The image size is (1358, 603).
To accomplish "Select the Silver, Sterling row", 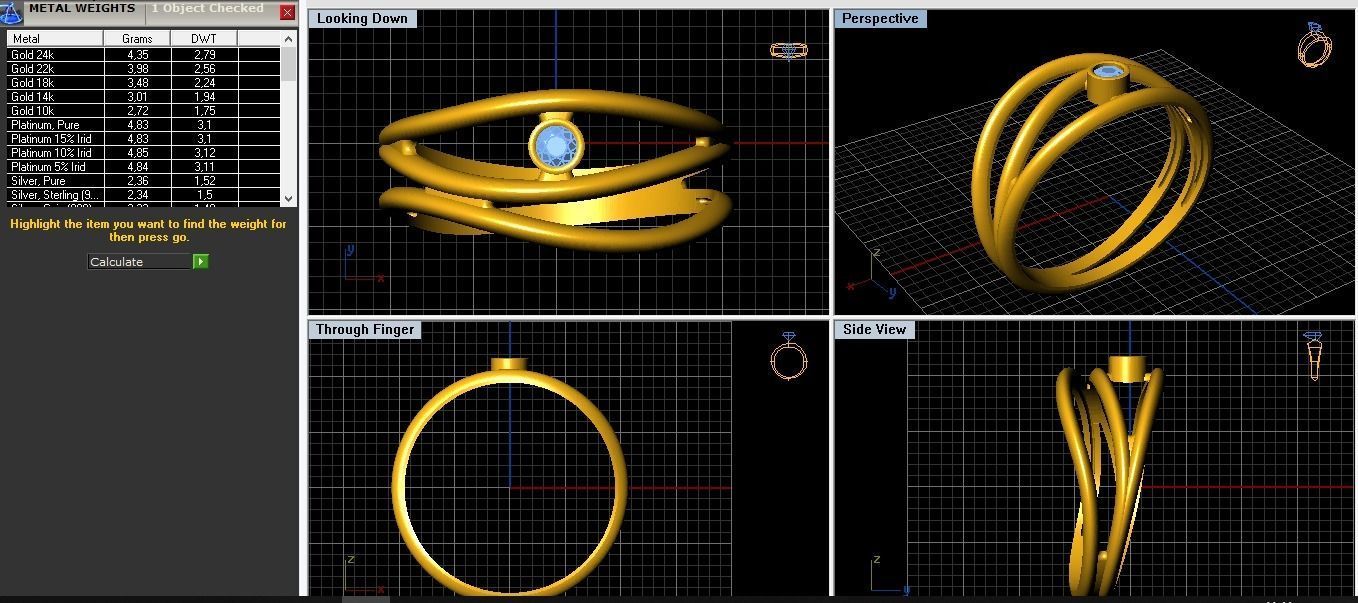I will pyautogui.click(x=144, y=195).
